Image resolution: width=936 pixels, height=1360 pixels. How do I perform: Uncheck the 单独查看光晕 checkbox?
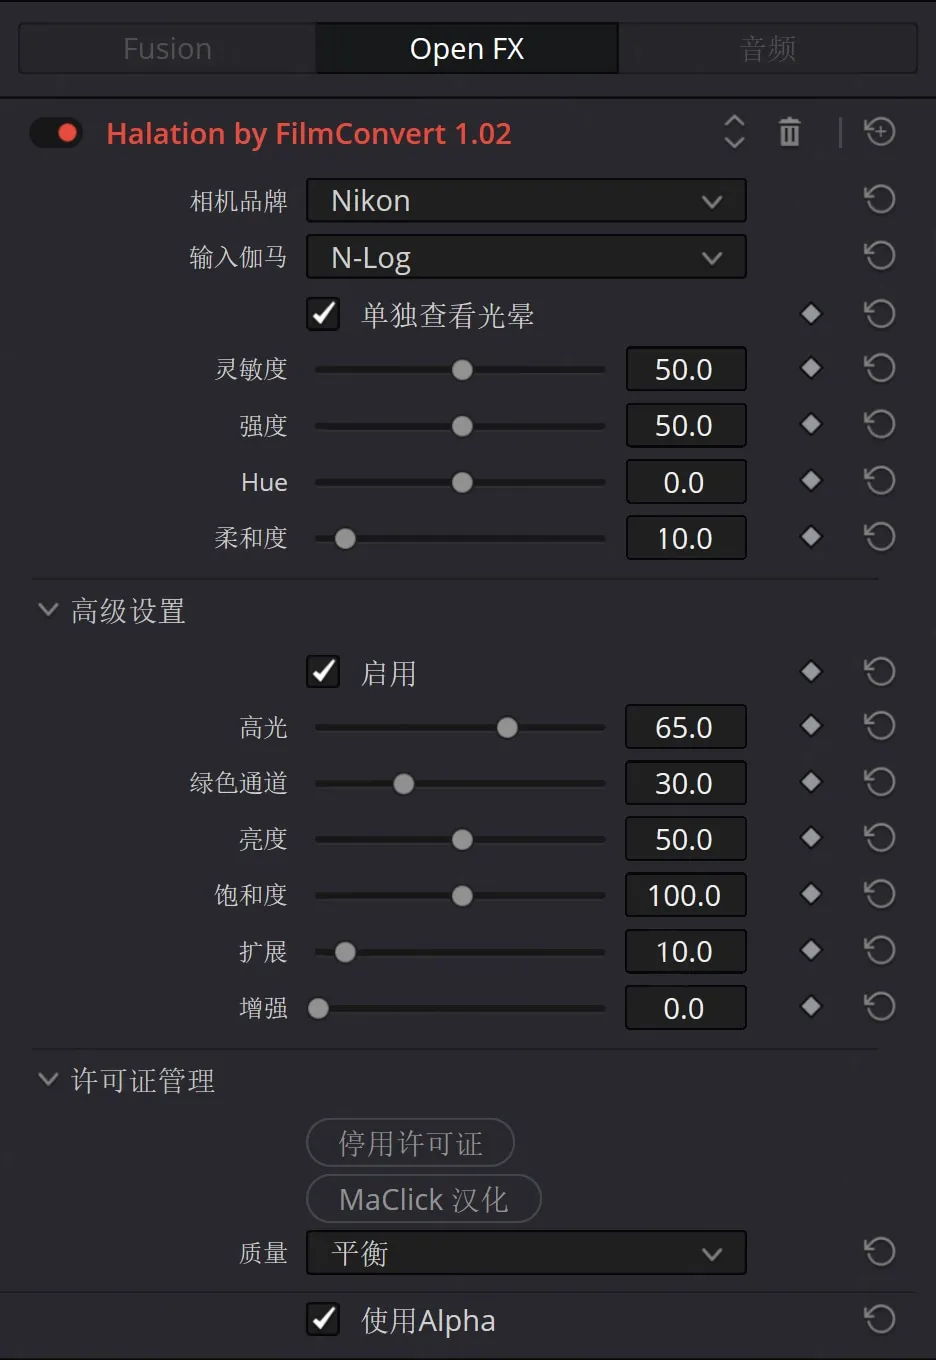pyautogui.click(x=324, y=314)
